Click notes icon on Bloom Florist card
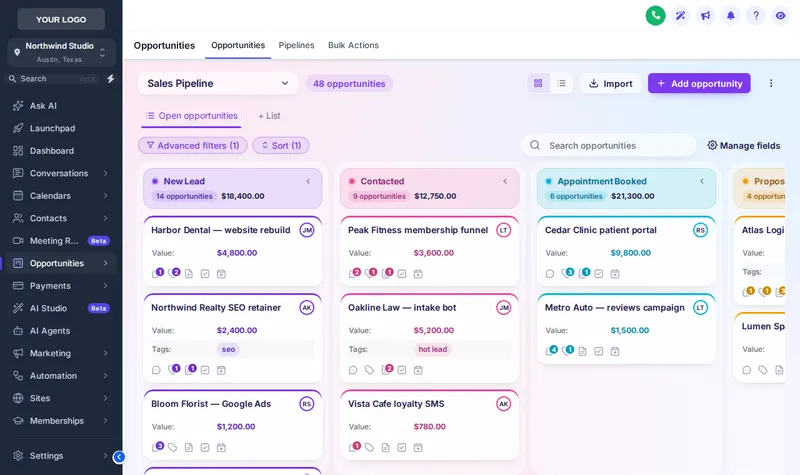Viewport: 800px width, 475px height. coord(189,447)
